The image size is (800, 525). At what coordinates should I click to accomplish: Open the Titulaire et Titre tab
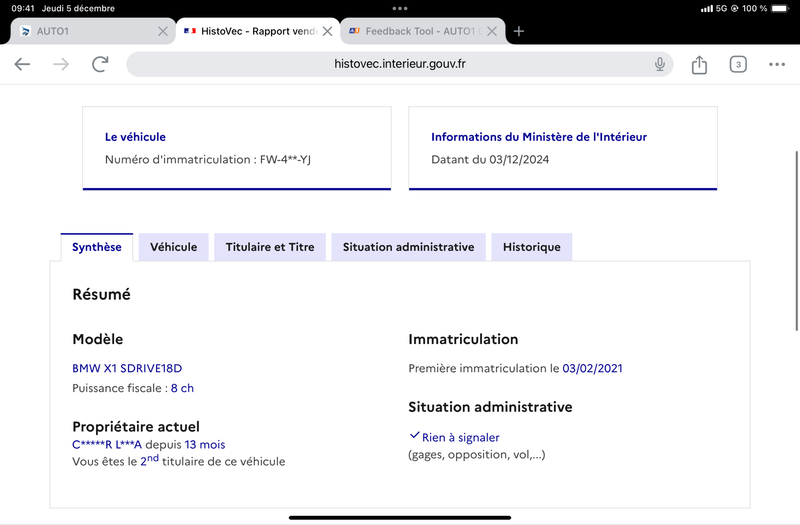270,247
